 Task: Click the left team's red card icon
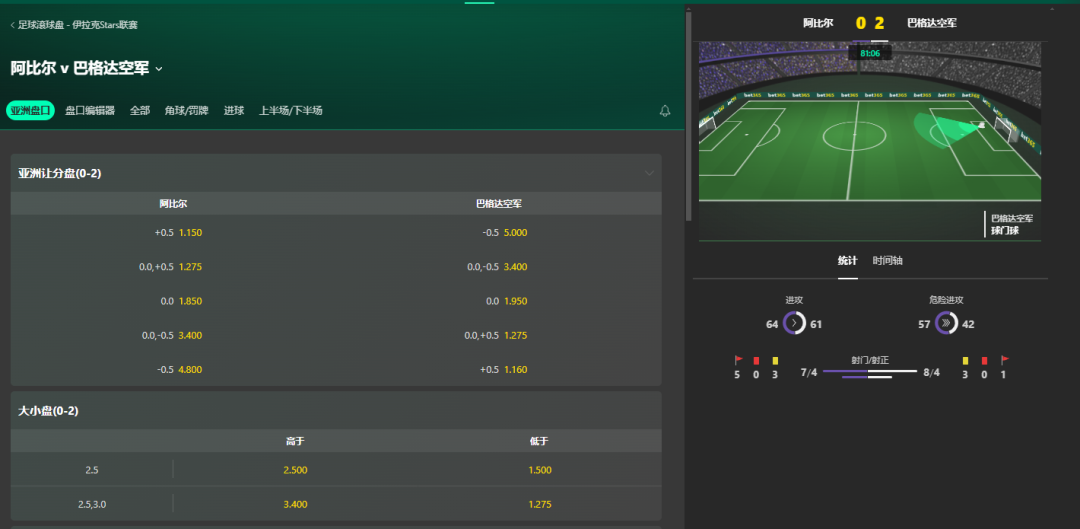[756, 360]
